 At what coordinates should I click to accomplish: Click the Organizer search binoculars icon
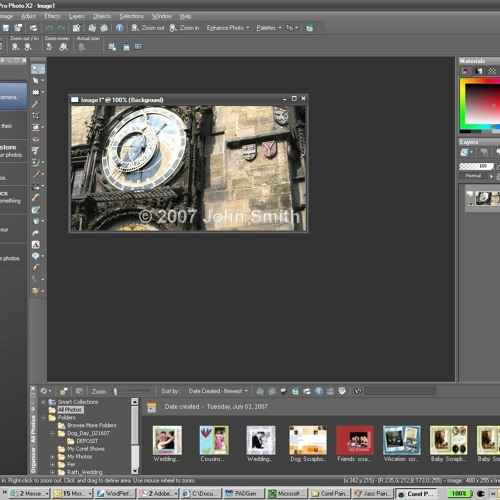358,391
